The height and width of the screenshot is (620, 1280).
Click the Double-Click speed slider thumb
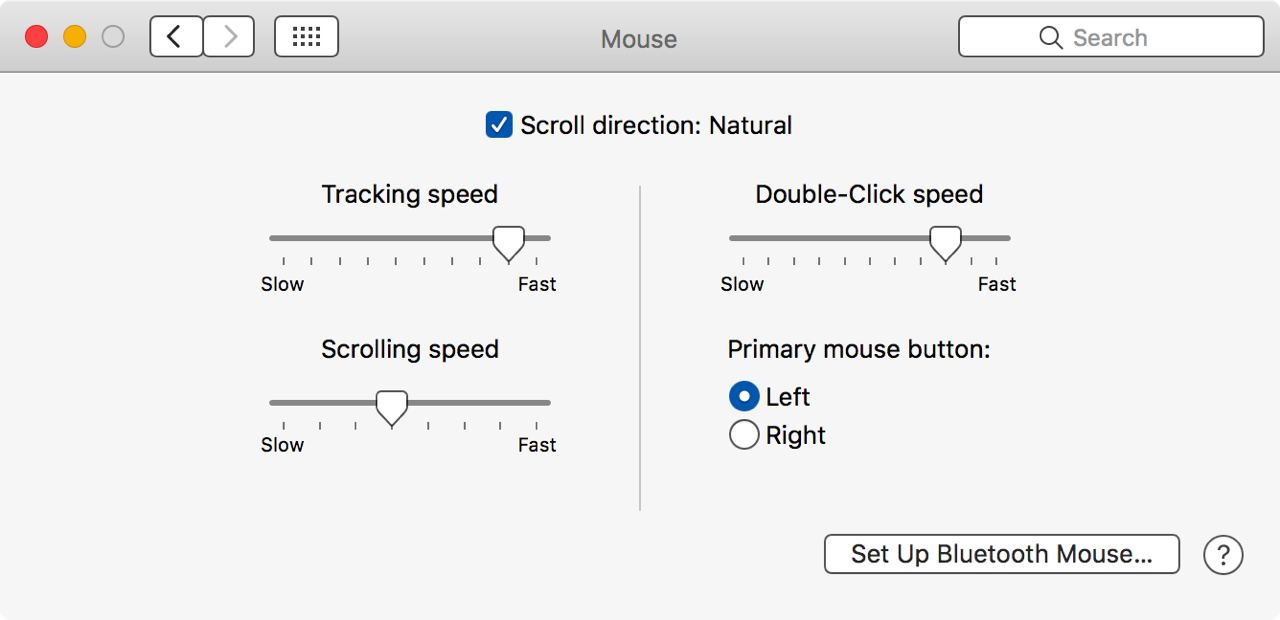[x=945, y=243]
